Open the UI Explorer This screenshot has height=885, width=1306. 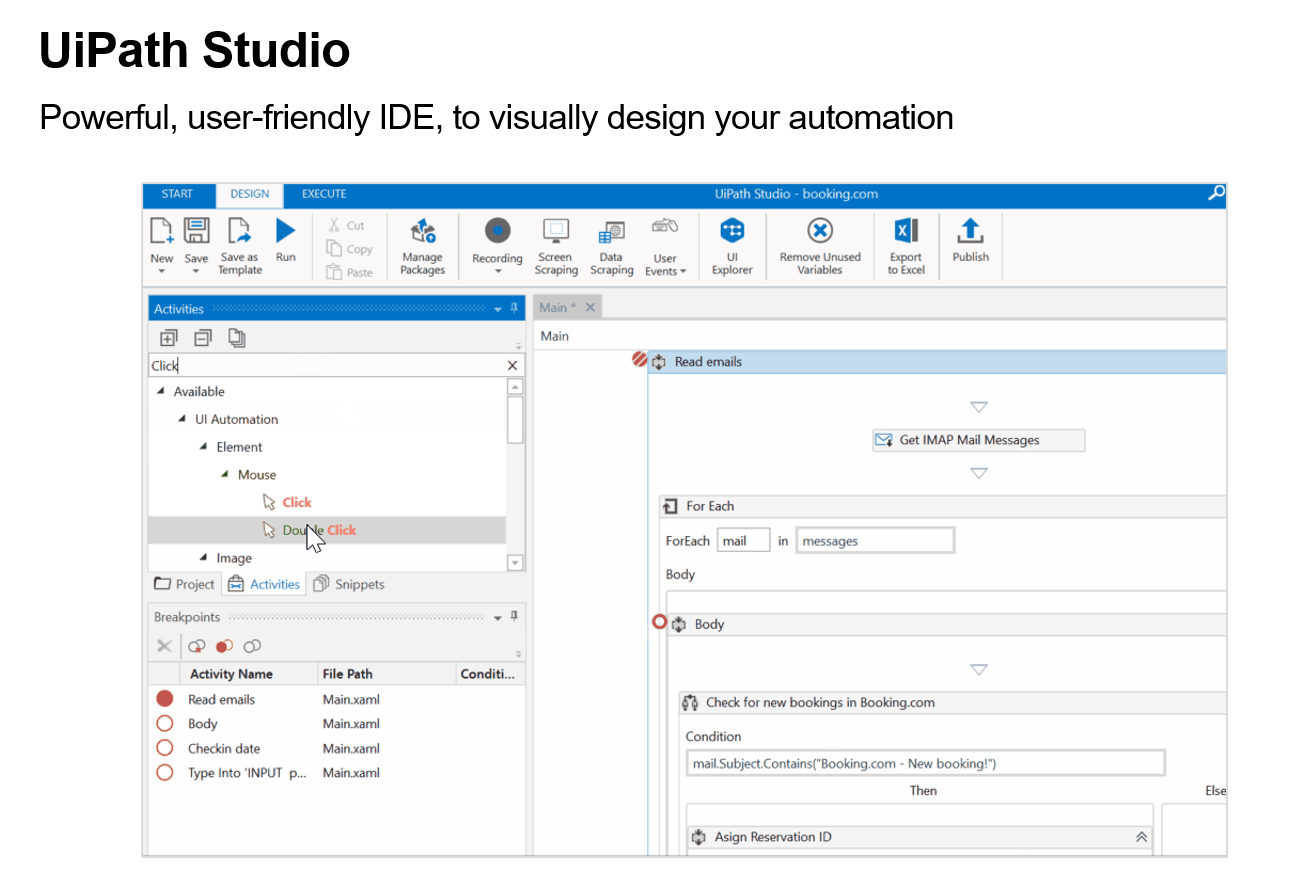coord(731,242)
